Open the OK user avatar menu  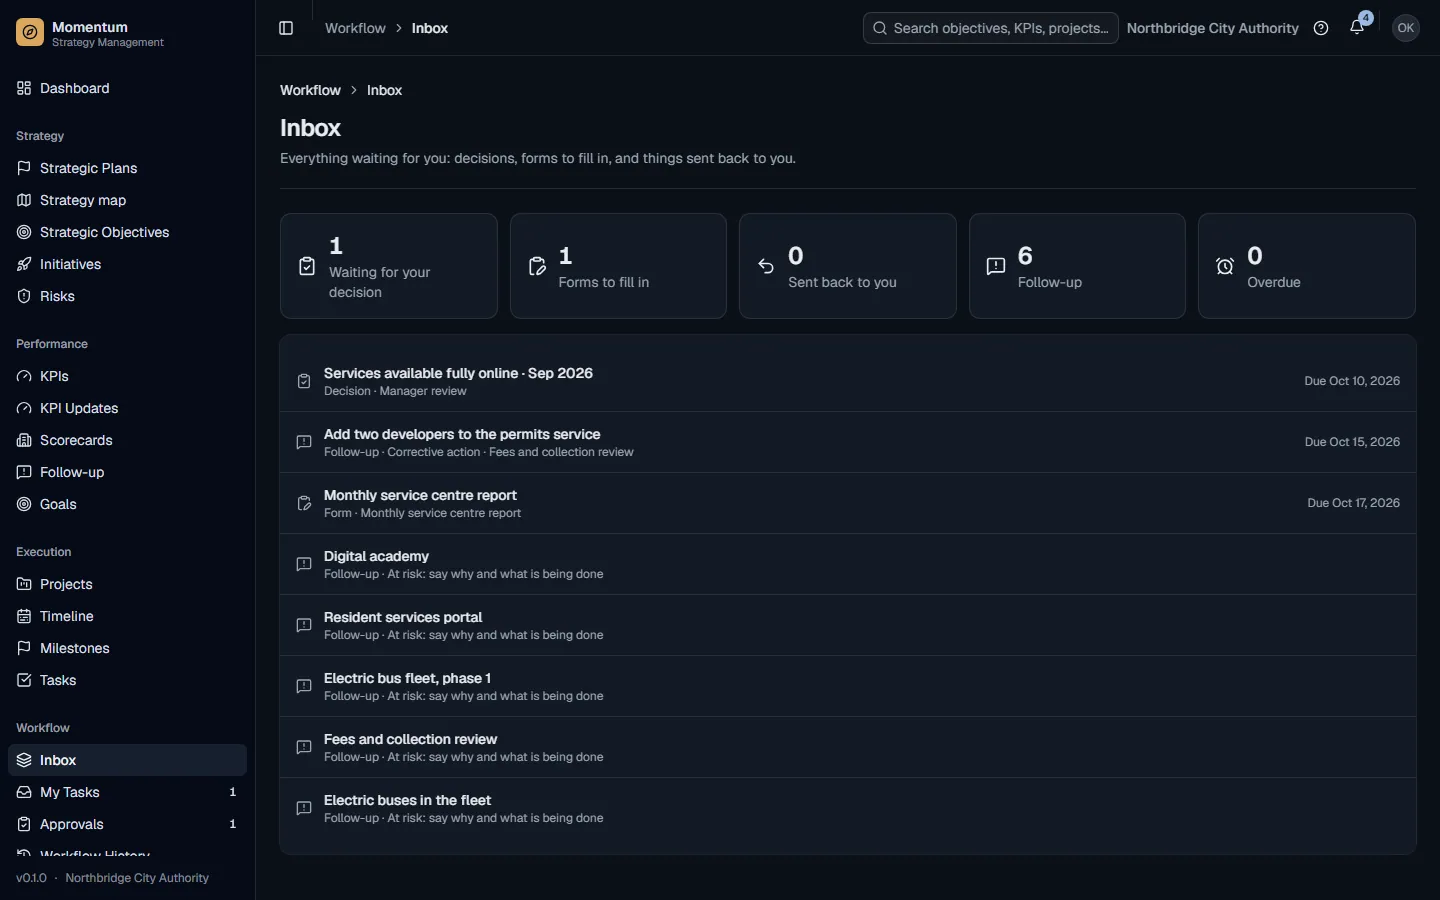point(1406,28)
